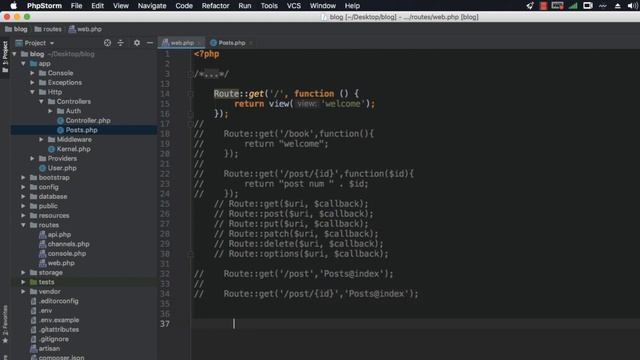
Task: Click the routes breadcrumb in navigation bar
Action: click(x=48, y=29)
